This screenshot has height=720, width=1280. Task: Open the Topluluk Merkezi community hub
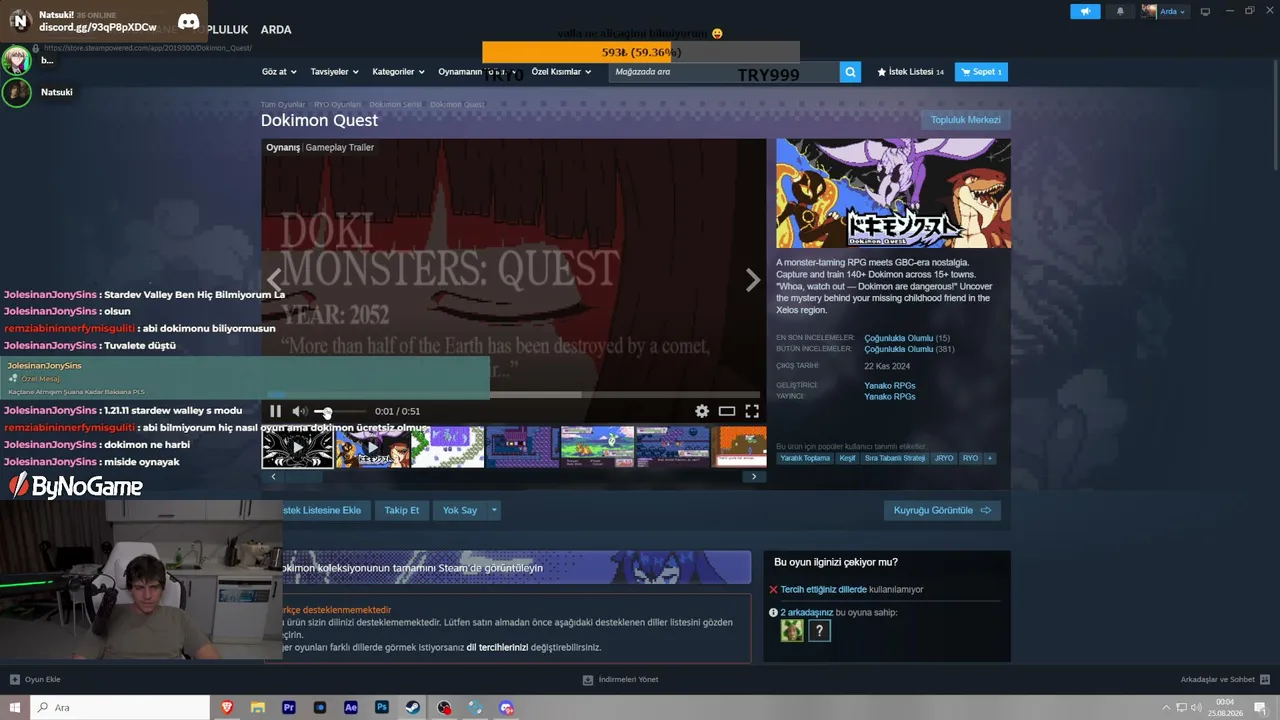pos(966,120)
